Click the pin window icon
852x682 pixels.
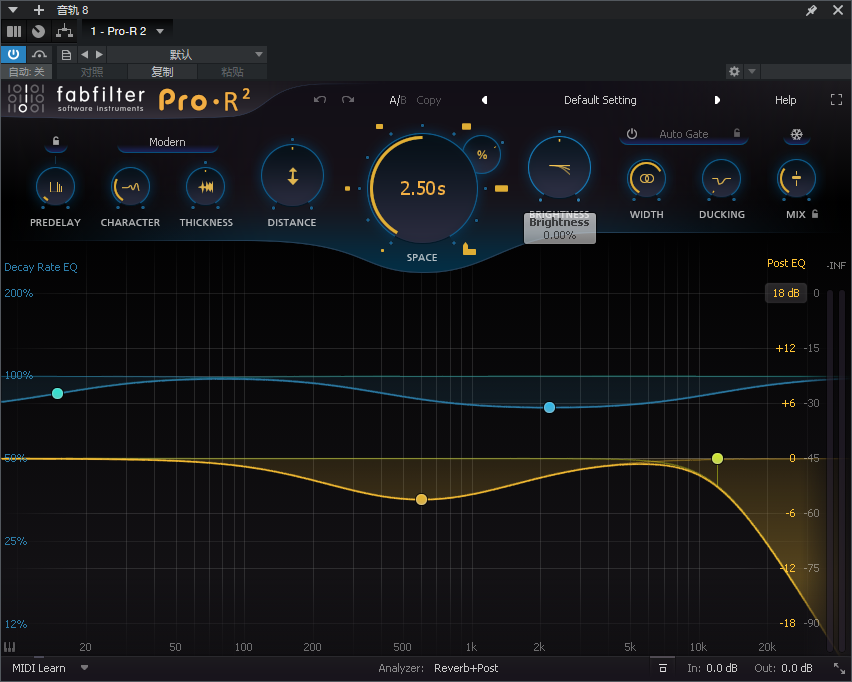click(x=811, y=10)
